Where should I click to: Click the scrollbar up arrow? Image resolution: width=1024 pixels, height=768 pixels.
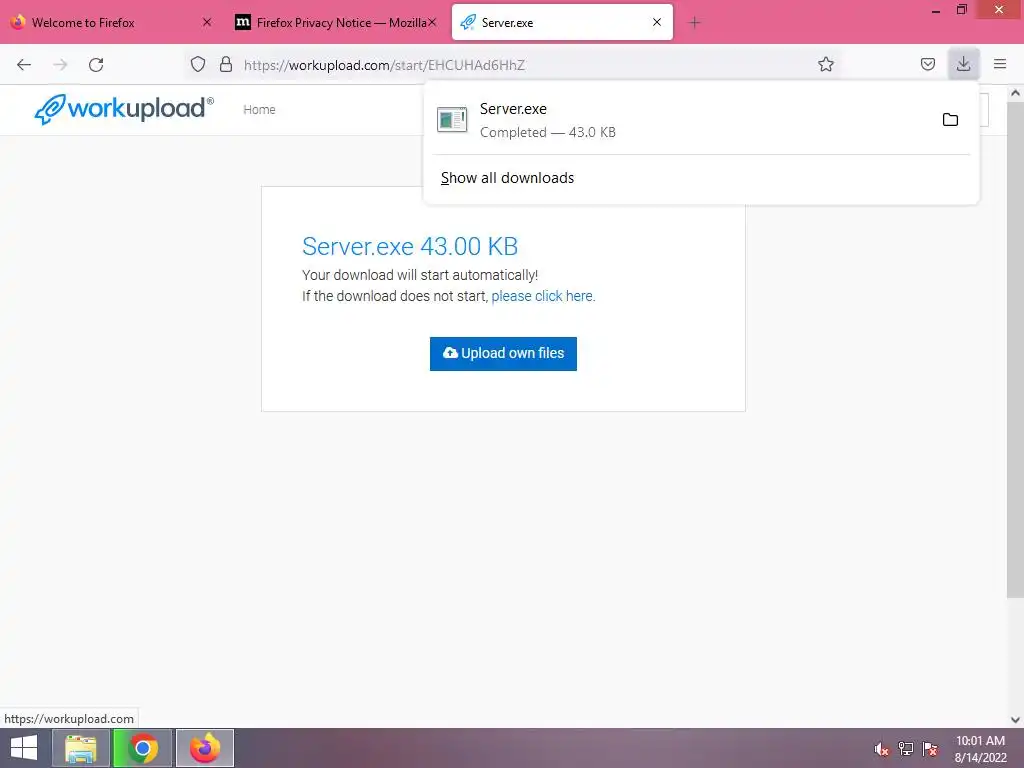click(1015, 93)
